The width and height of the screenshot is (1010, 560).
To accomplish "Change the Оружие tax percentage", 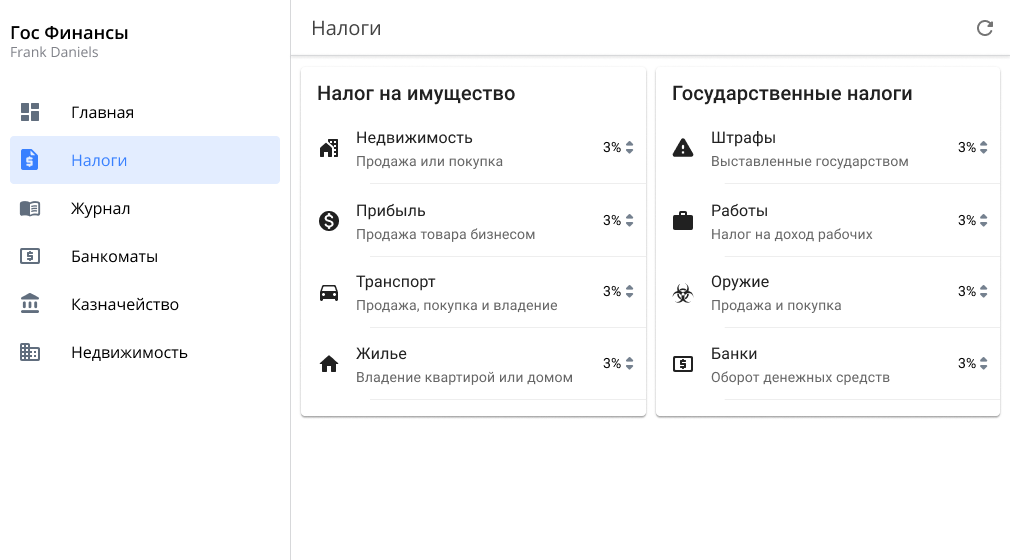I will [x=973, y=292].
